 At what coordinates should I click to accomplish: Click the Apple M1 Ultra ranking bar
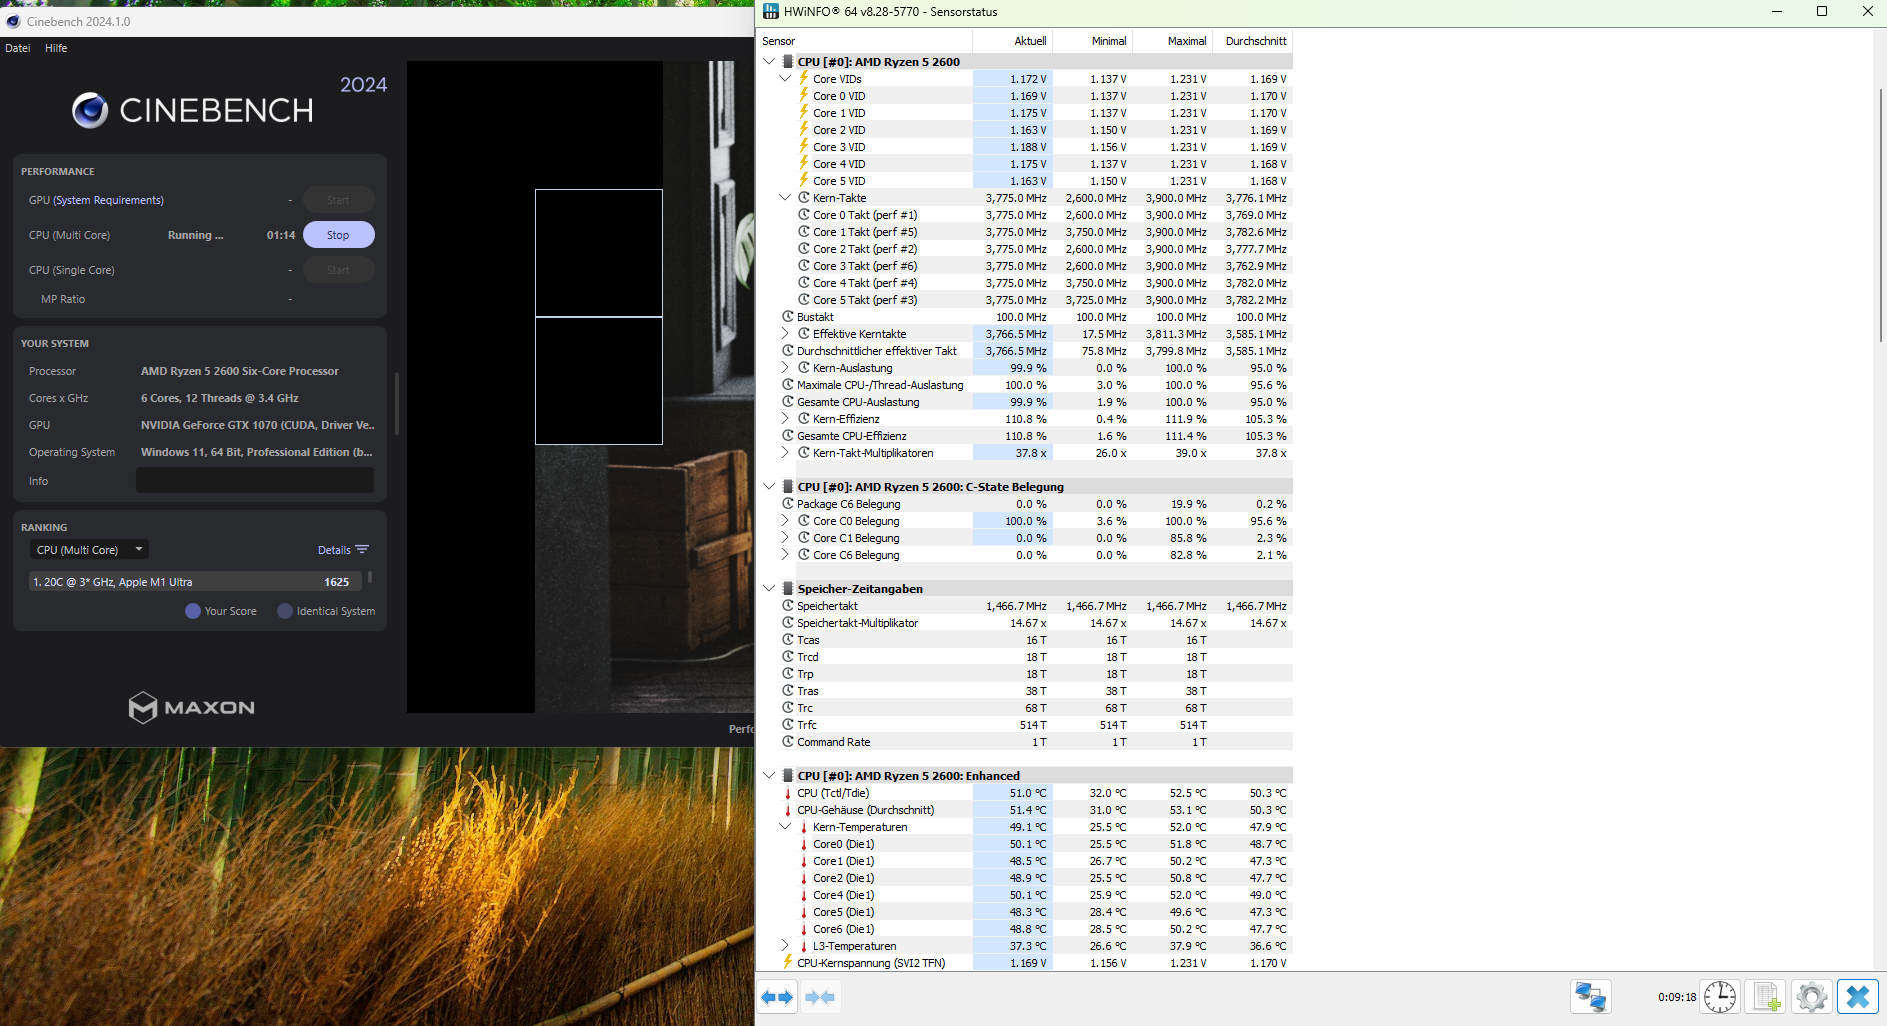195,582
